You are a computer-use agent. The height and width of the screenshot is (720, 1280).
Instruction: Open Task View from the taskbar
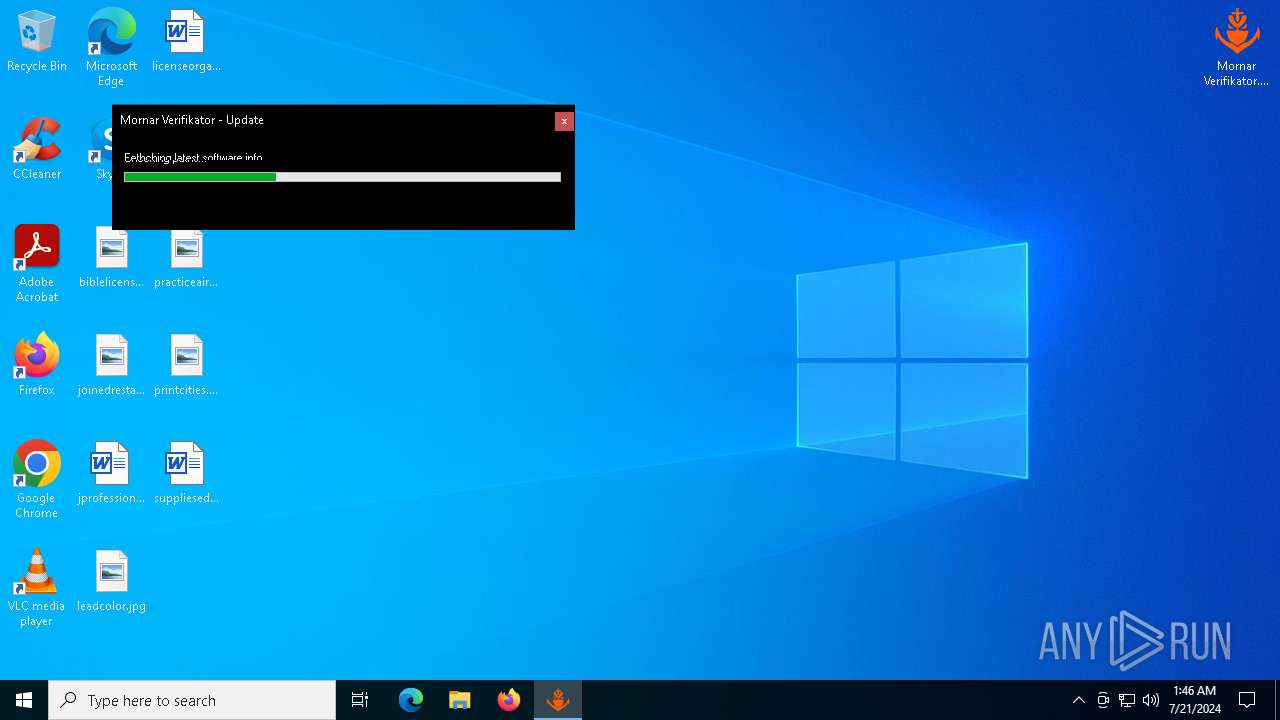coord(360,700)
